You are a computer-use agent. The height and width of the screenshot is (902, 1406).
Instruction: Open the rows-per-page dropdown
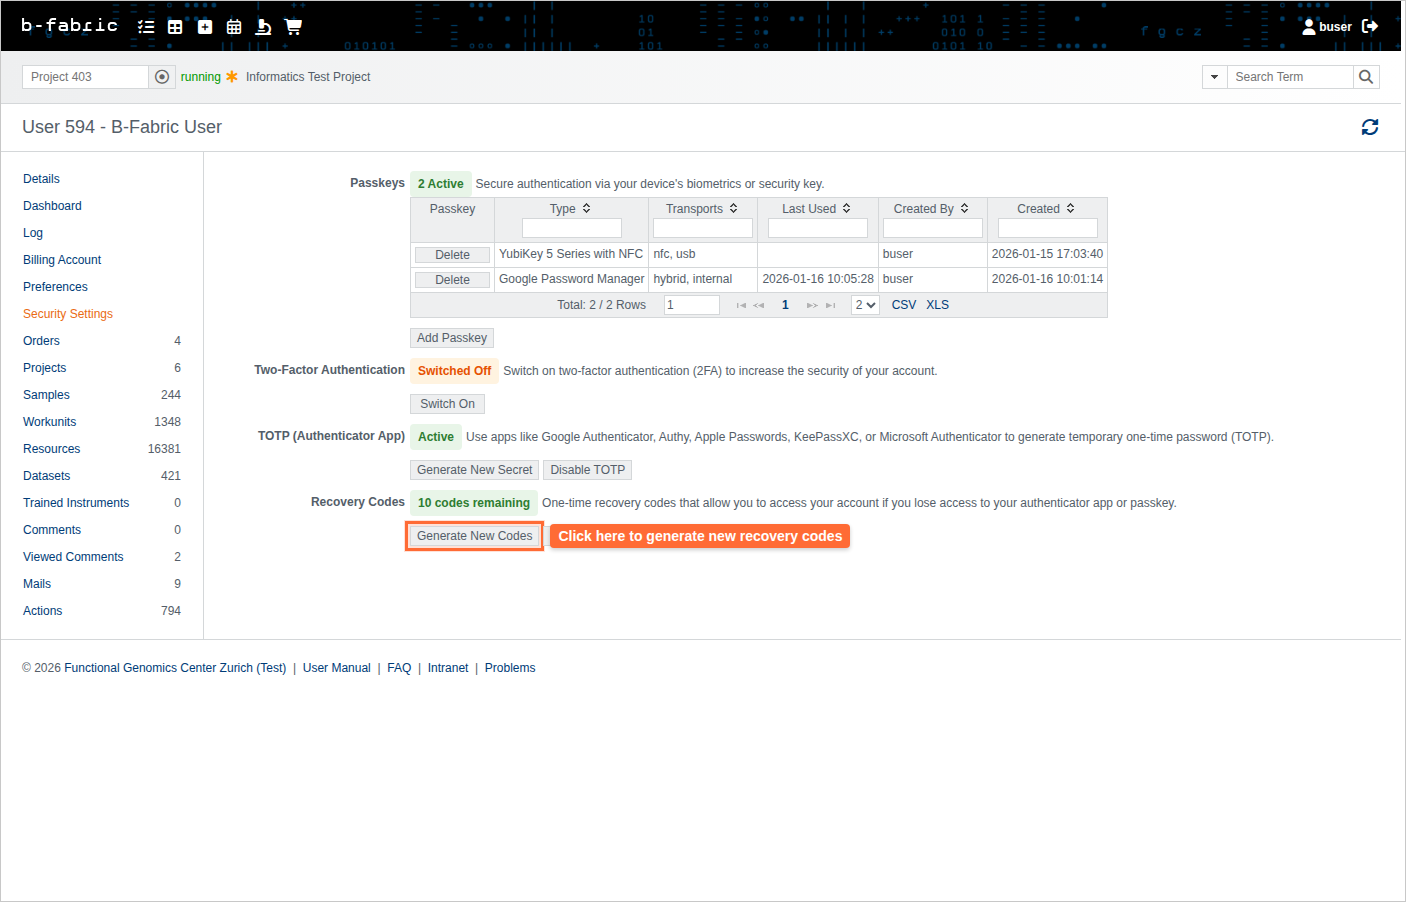click(865, 305)
